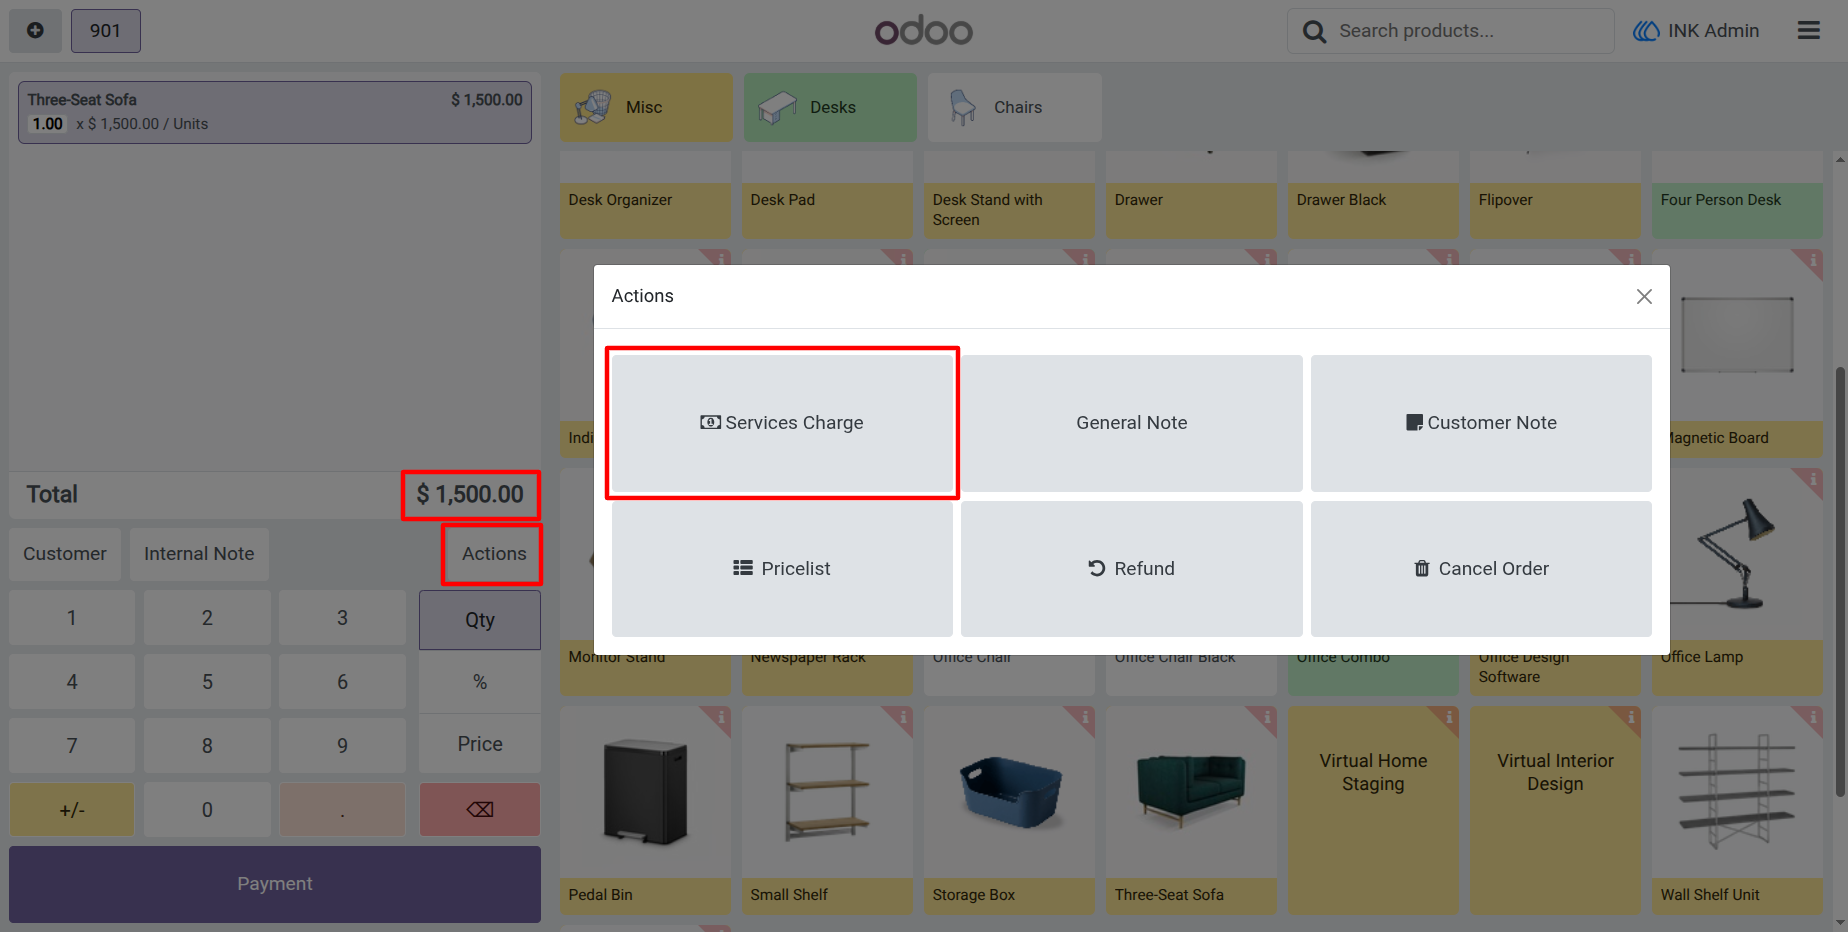The width and height of the screenshot is (1848, 932).
Task: Open the hamburger menu icon
Action: (x=1809, y=31)
